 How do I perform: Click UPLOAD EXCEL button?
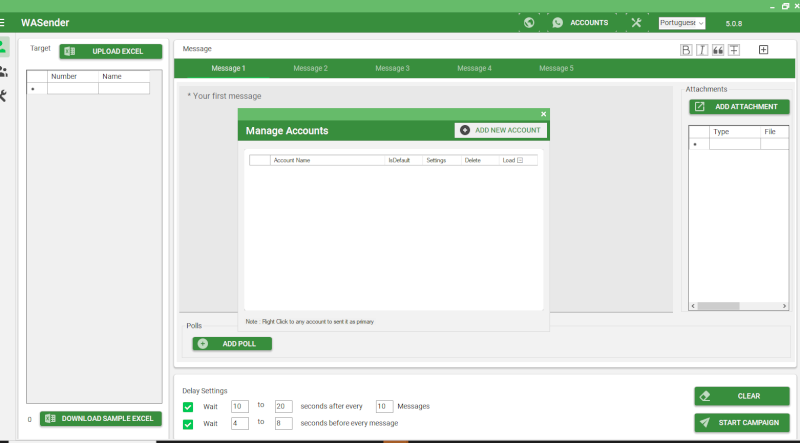tap(111, 52)
